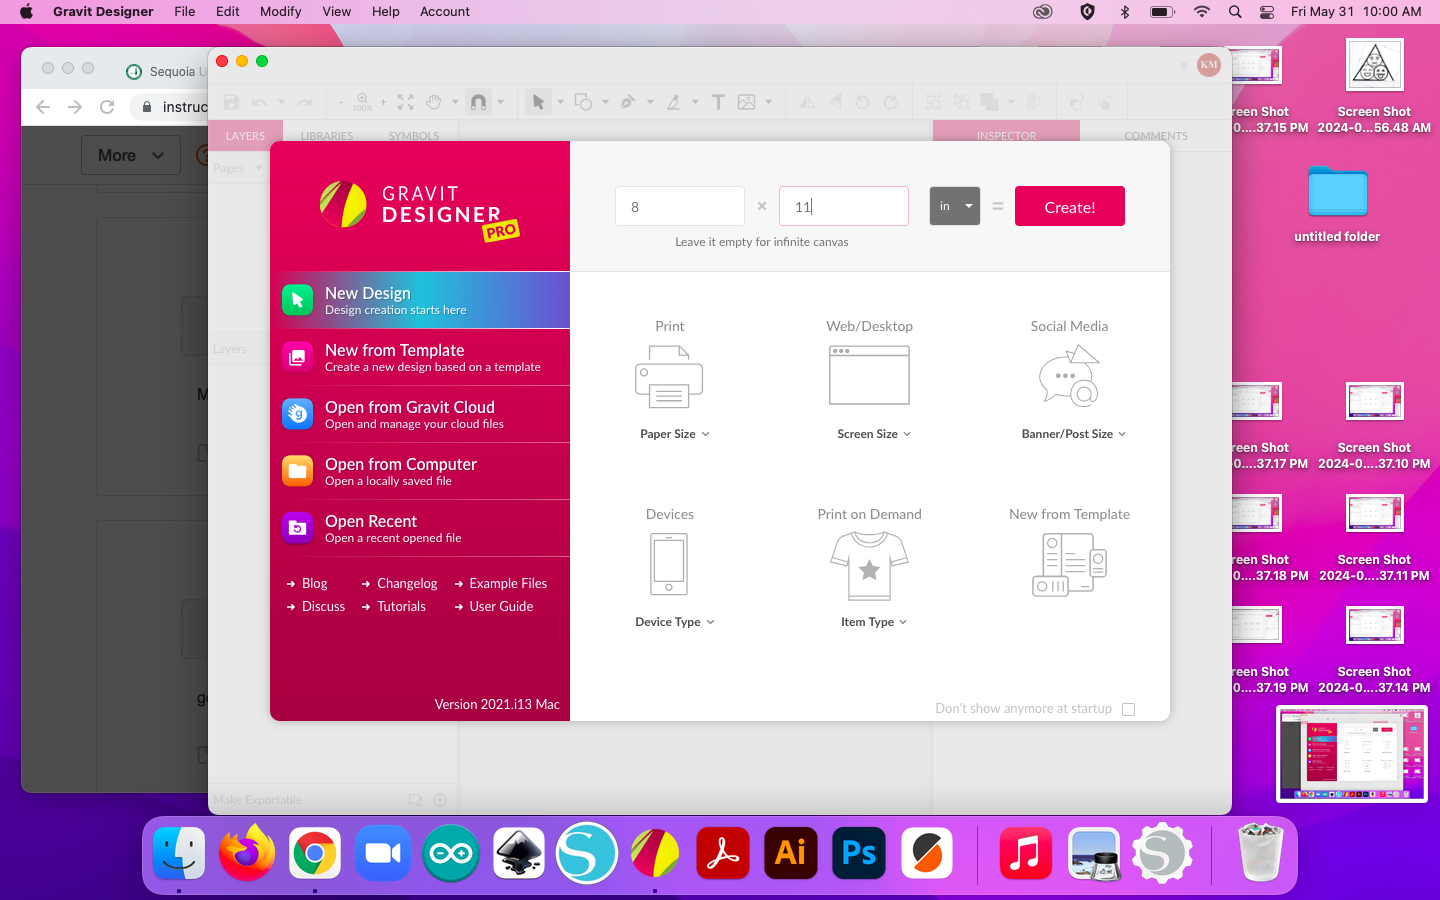
Task: Open Inkscape from the Dock
Action: tap(518, 853)
